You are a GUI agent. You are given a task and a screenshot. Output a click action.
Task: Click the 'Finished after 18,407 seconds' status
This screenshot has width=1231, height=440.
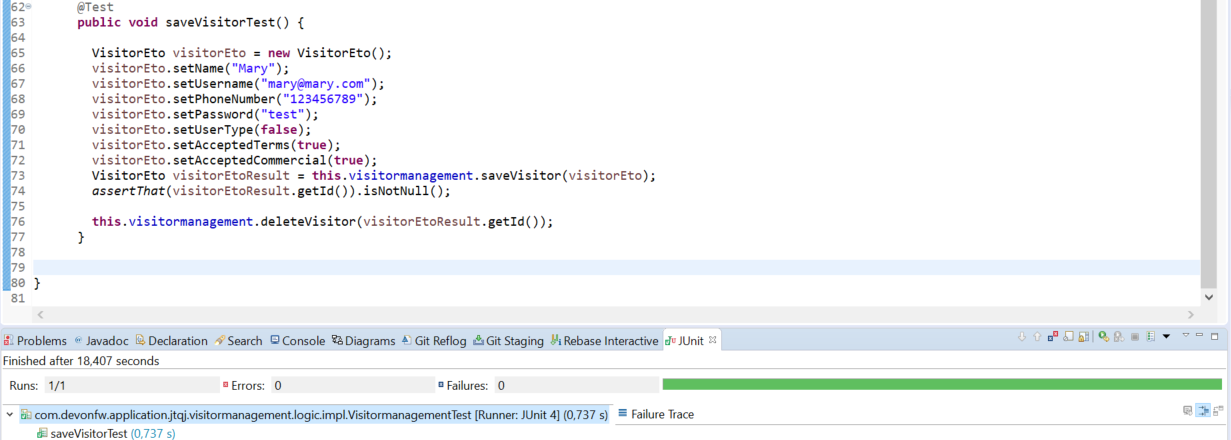(x=81, y=361)
